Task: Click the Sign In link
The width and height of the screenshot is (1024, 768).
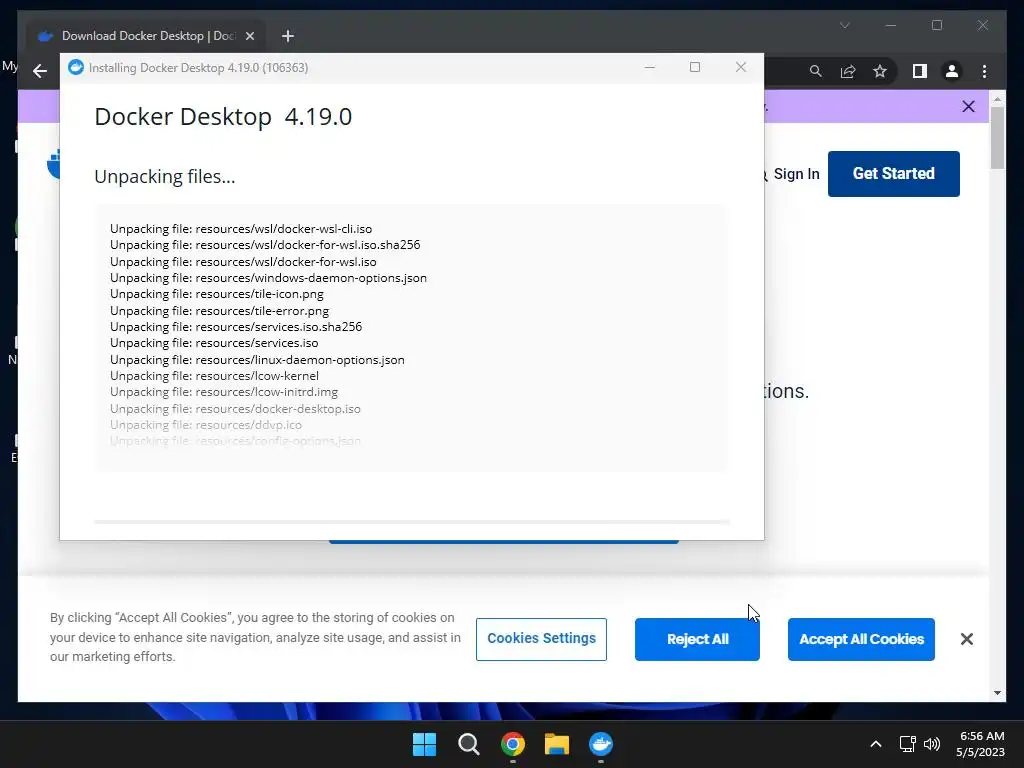Action: coord(796,174)
